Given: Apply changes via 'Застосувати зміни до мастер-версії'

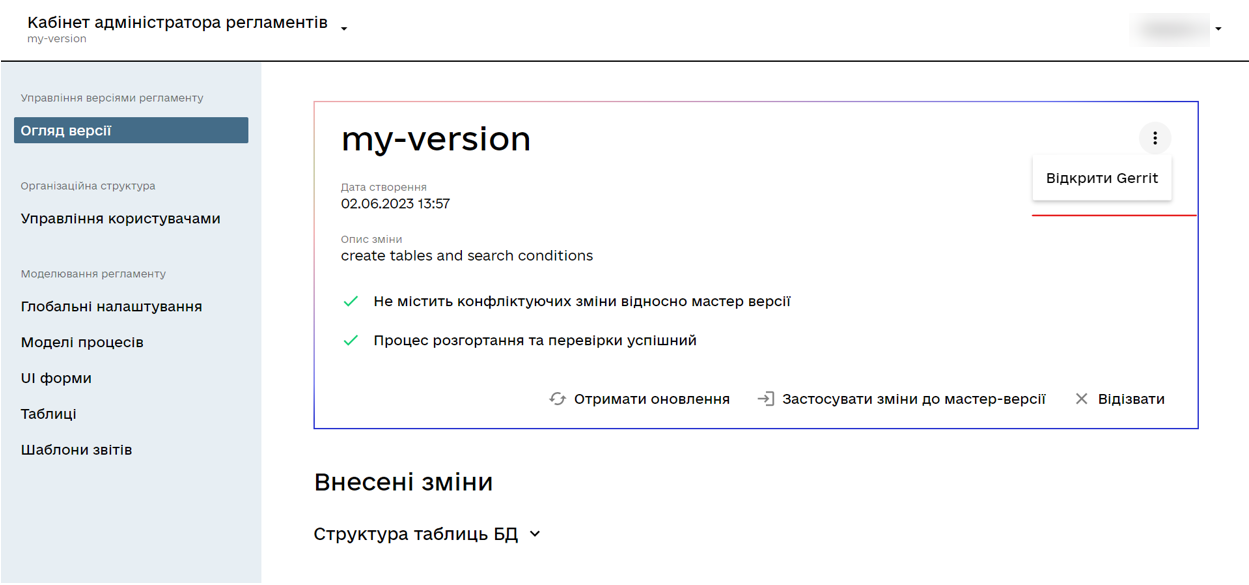Looking at the screenshot, I should [914, 399].
